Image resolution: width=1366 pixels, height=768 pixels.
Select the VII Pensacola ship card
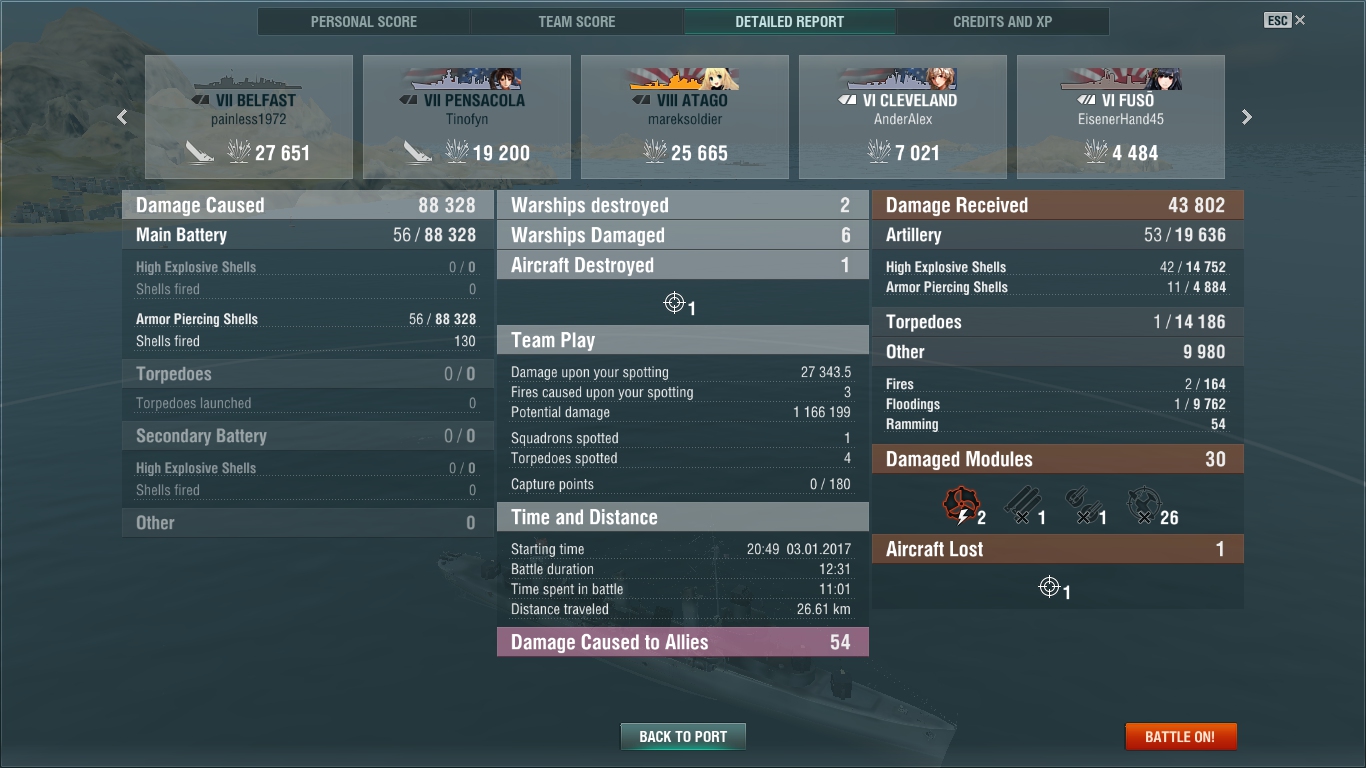point(467,117)
